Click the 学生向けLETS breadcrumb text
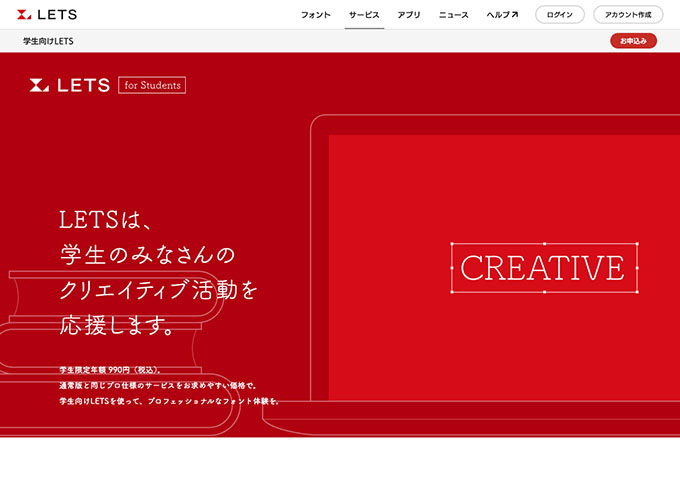680x480 pixels. 48,41
